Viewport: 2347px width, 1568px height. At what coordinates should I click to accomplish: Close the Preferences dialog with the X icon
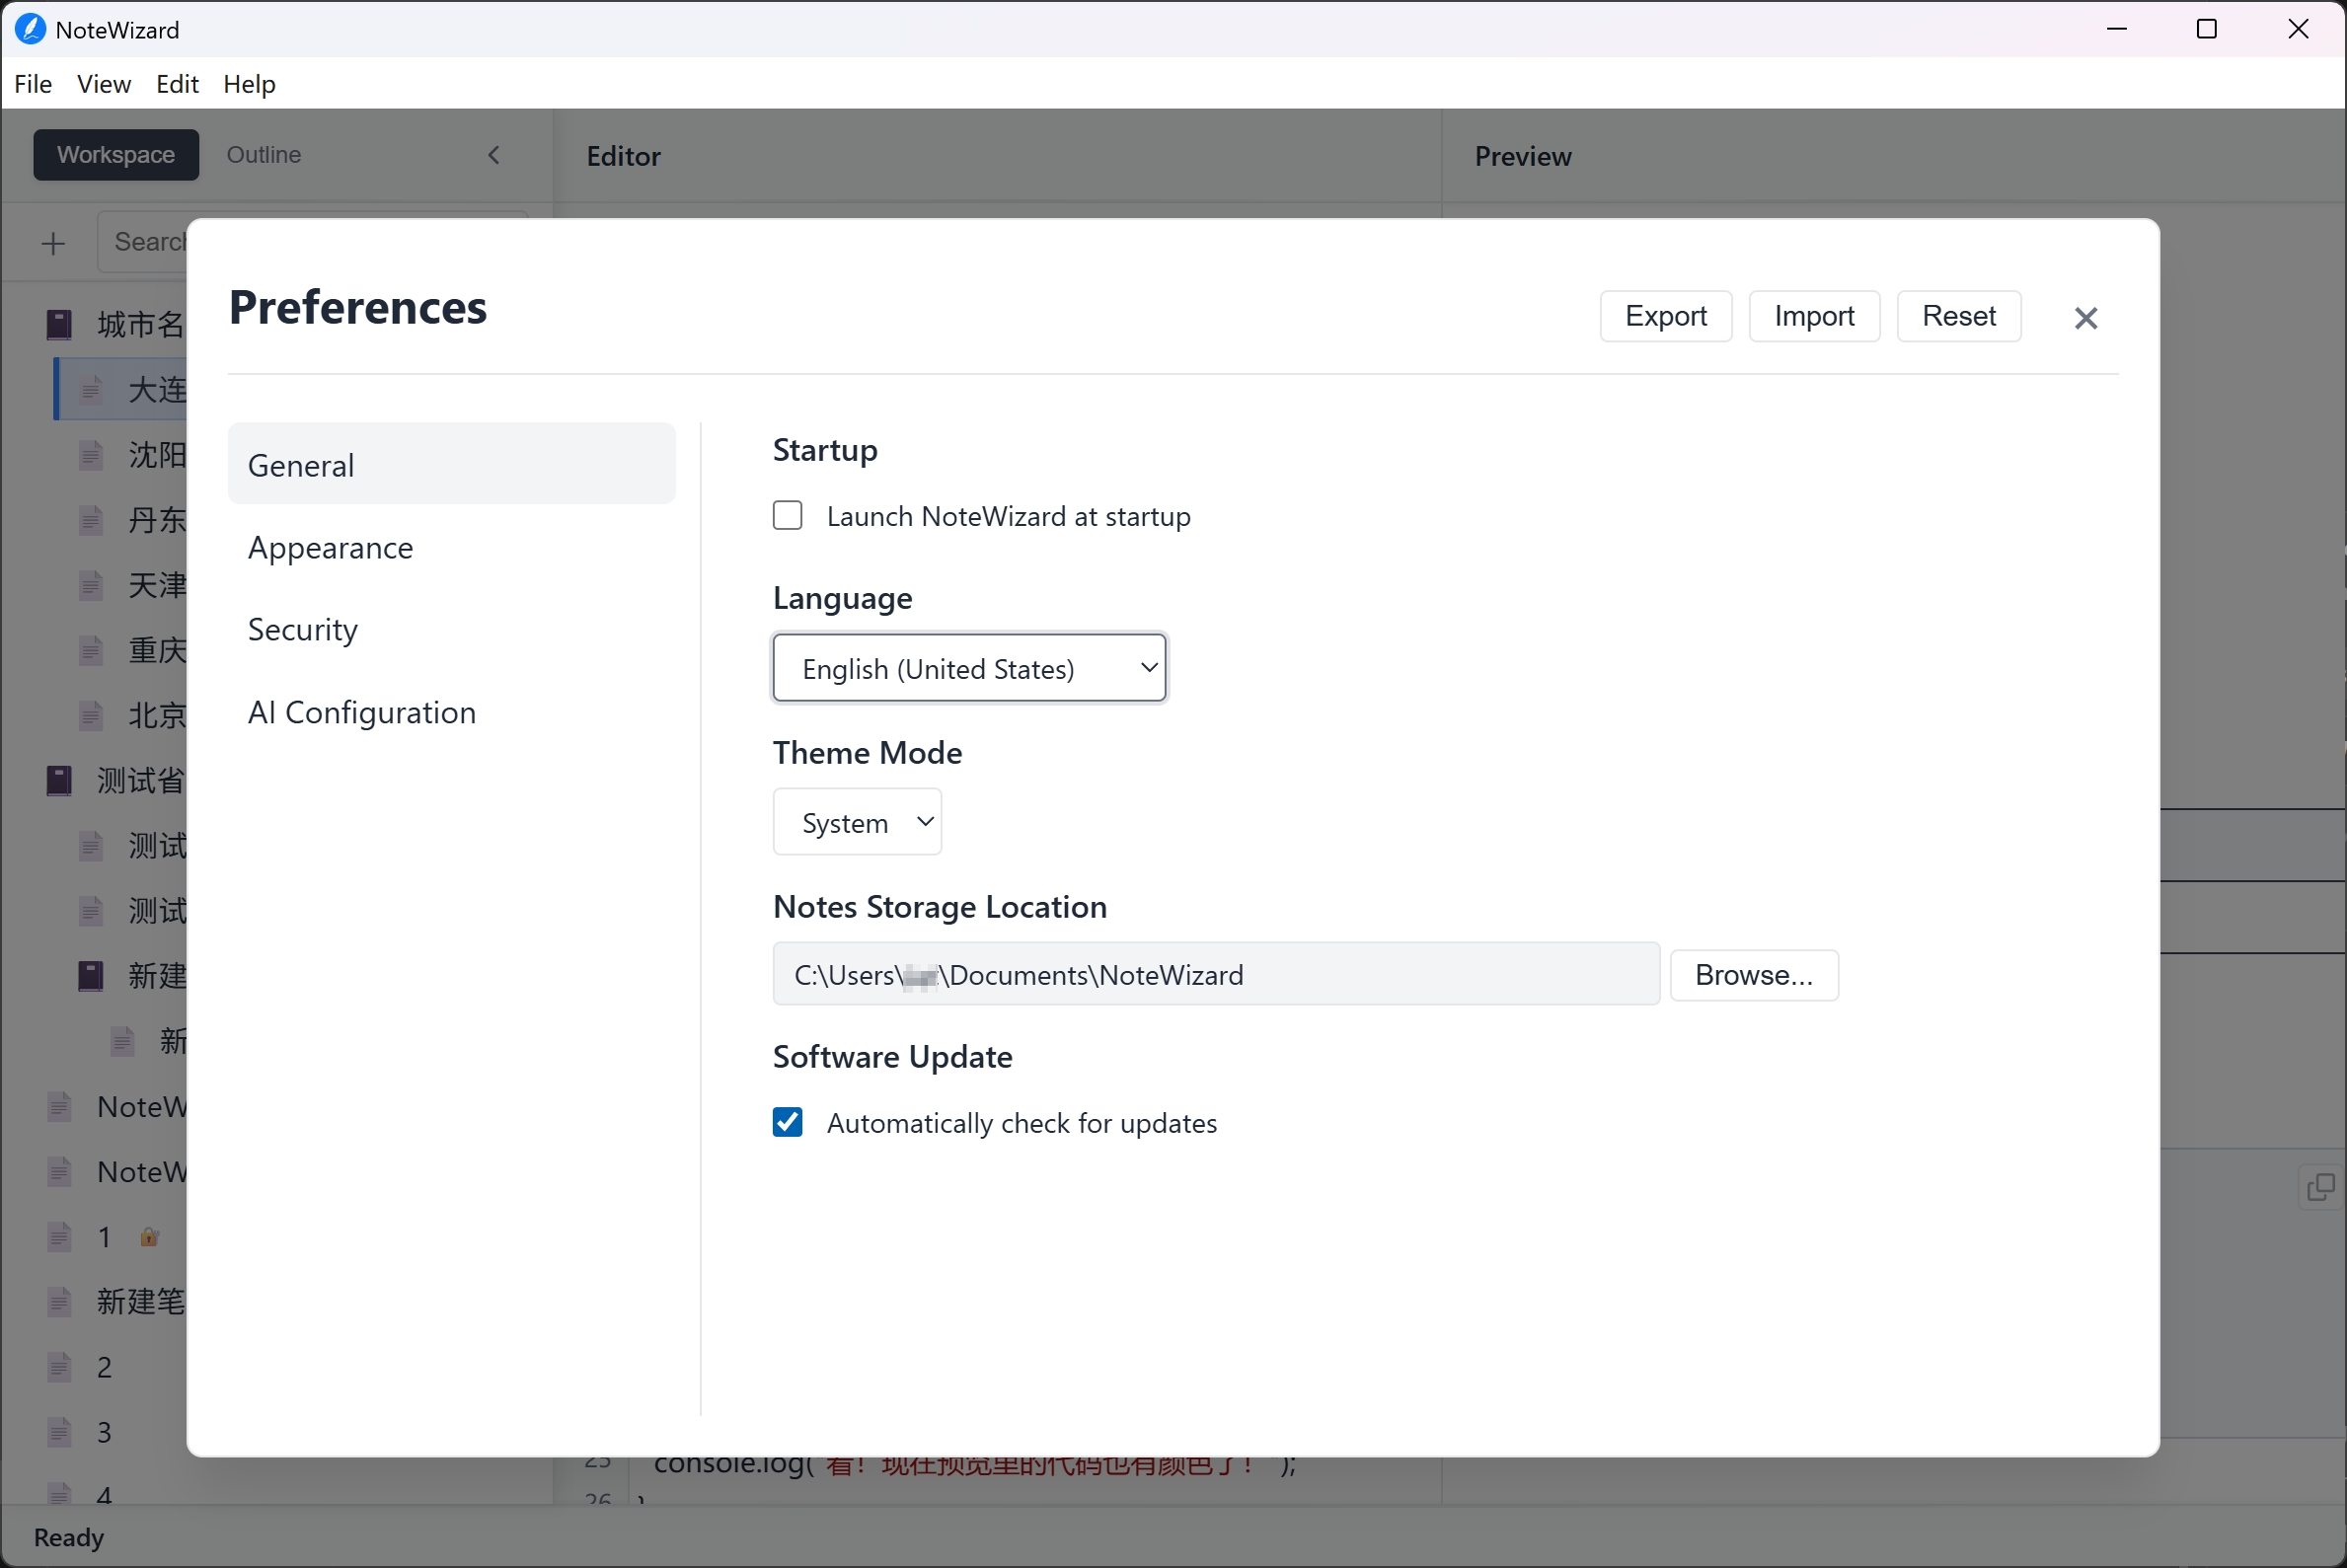tap(2085, 318)
